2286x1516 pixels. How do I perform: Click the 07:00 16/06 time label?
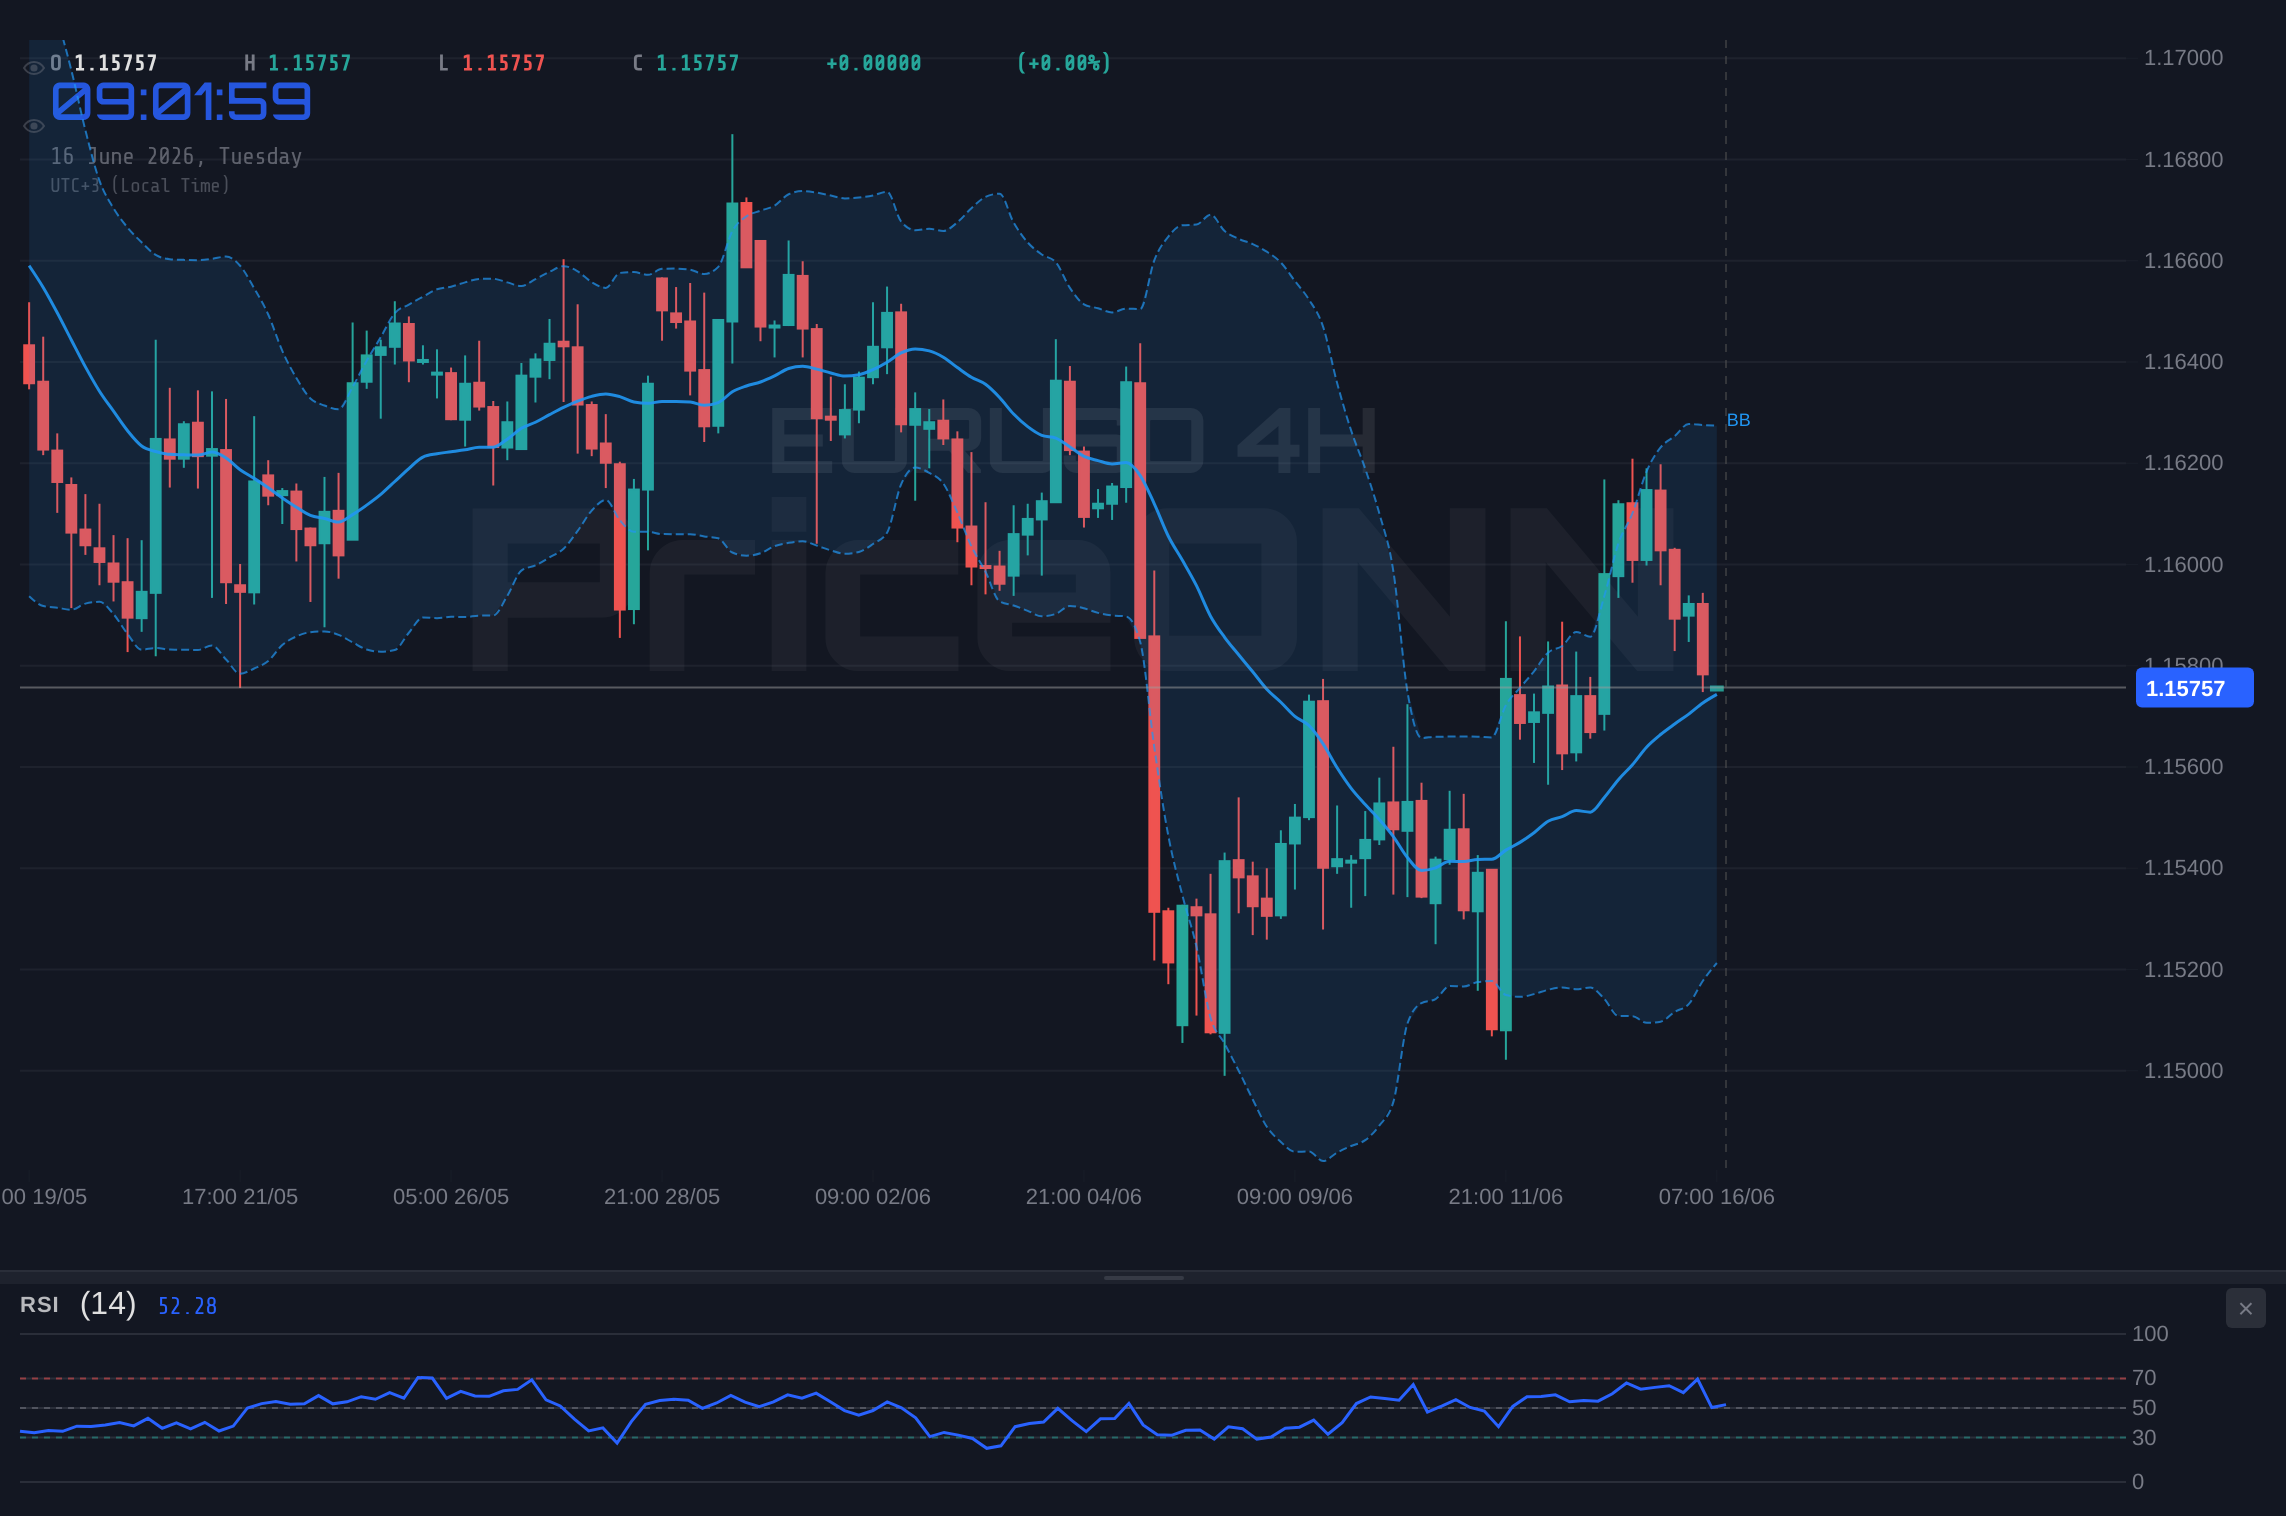pos(1717,1197)
